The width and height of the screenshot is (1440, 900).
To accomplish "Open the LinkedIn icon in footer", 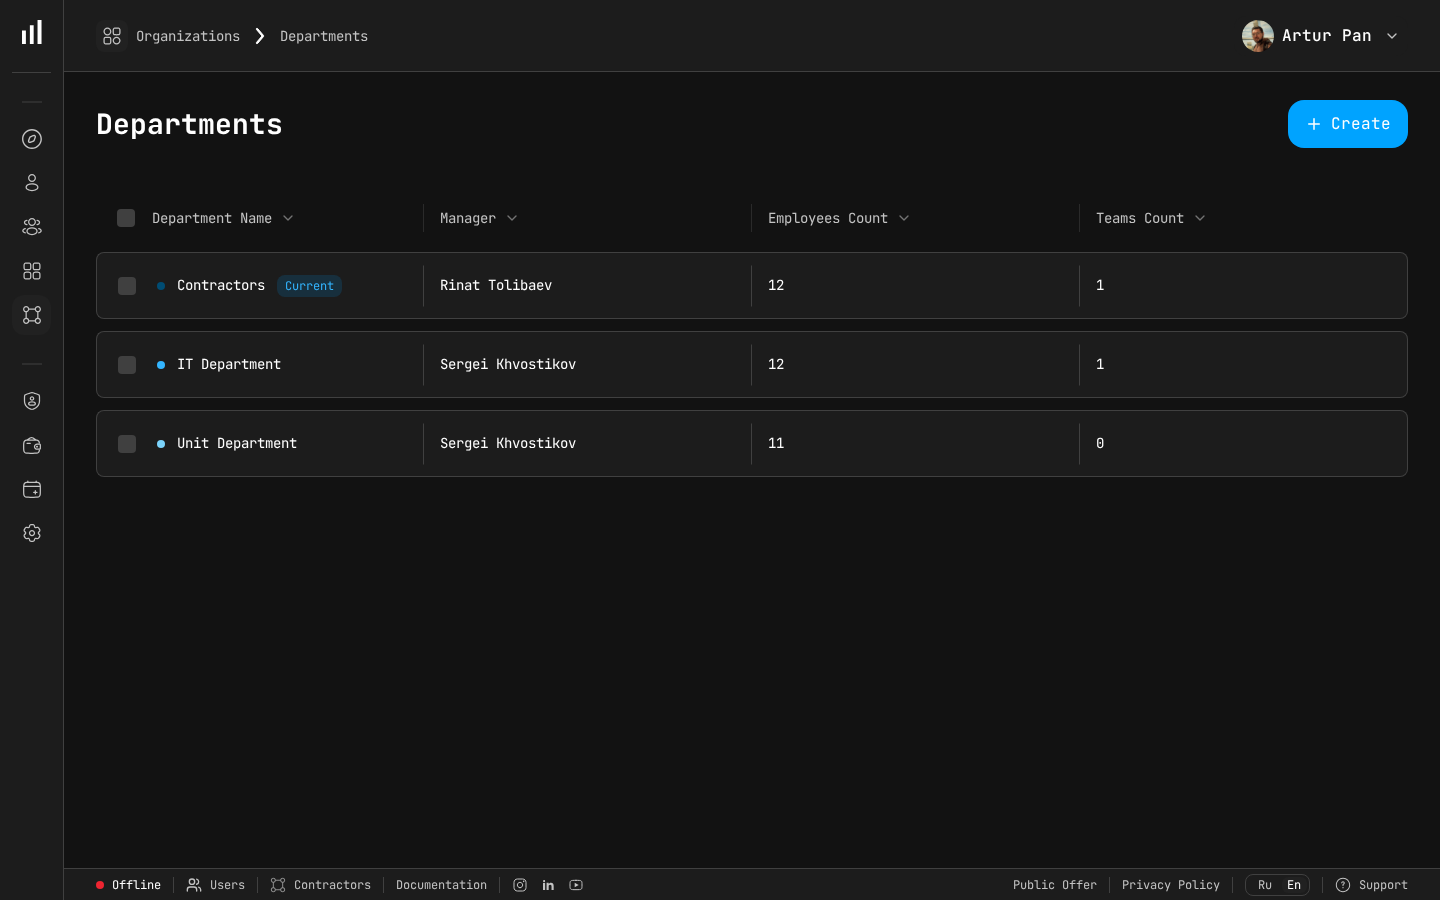I will pos(548,885).
